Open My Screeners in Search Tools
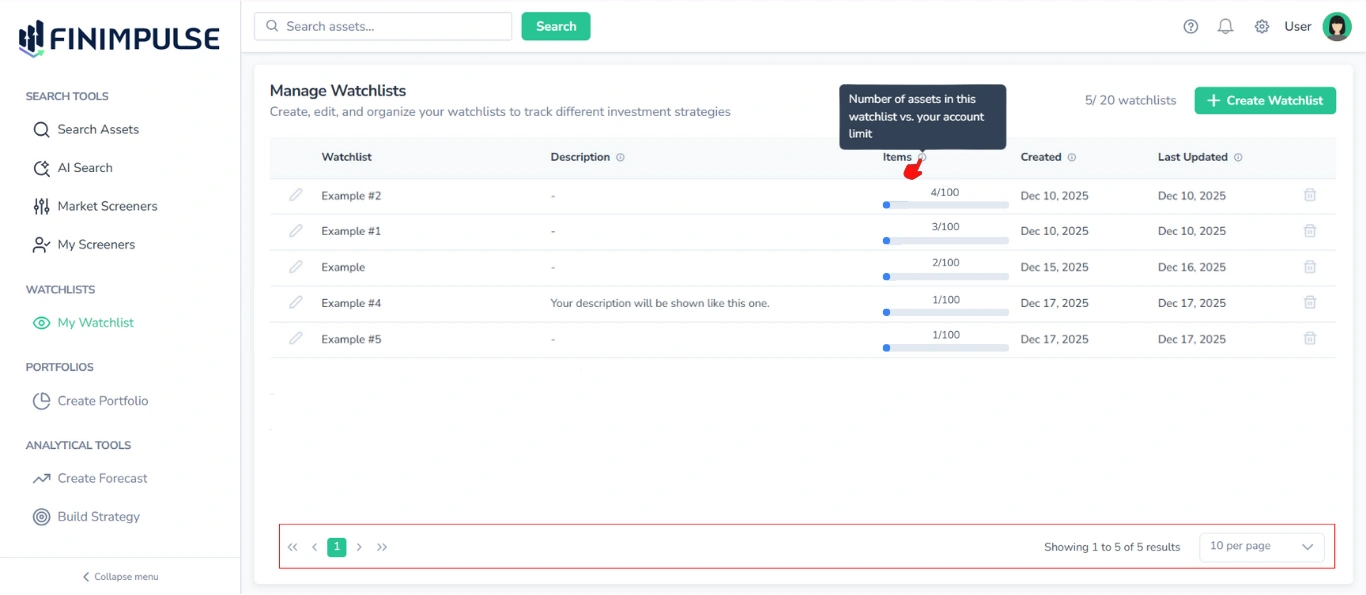 click(95, 244)
